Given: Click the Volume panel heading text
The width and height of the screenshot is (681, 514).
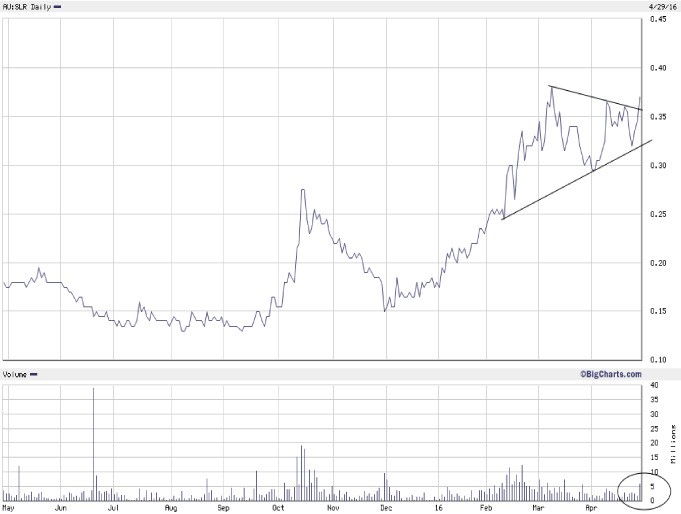Looking at the screenshot, I should pyautogui.click(x=14, y=374).
